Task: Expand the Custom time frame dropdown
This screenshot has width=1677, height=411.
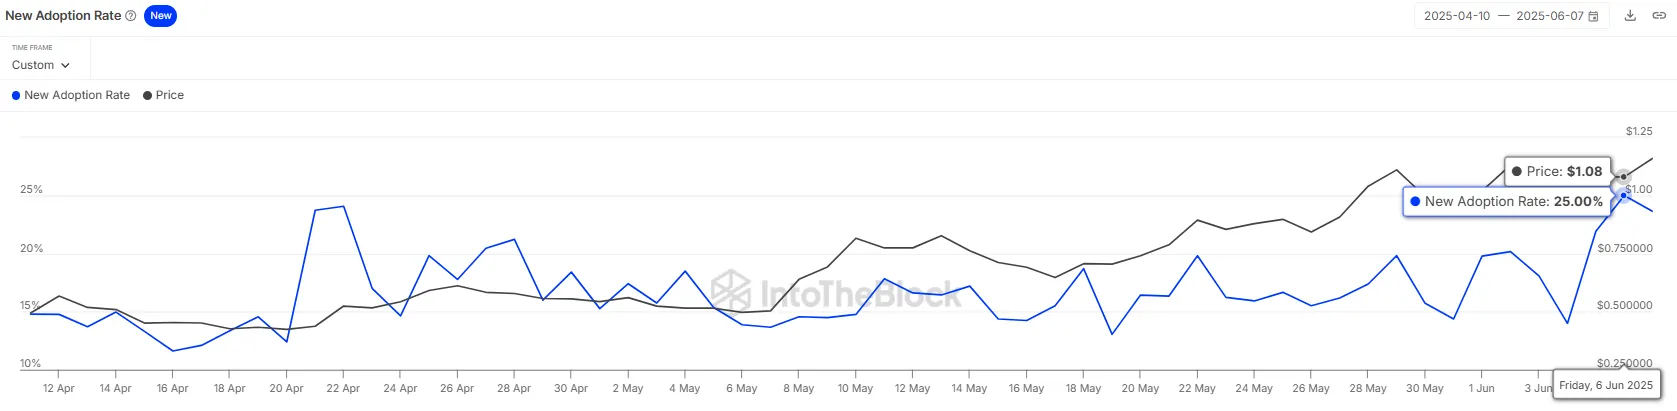Action: tap(40, 65)
